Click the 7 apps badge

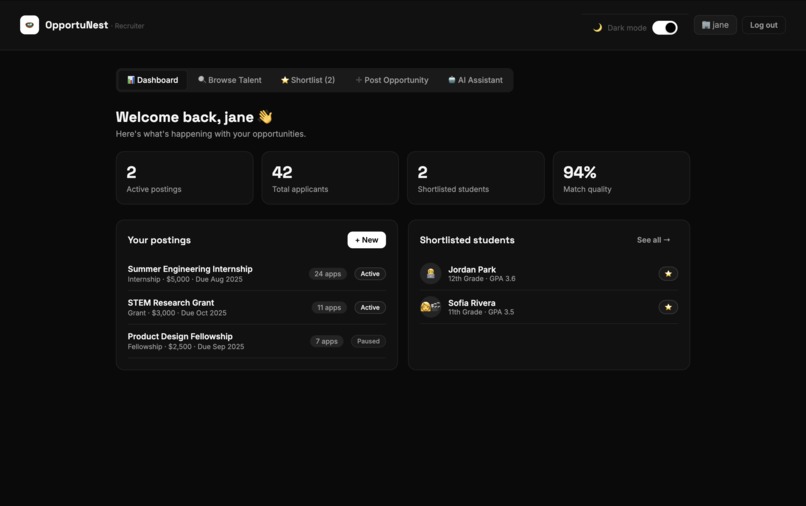tap(326, 341)
